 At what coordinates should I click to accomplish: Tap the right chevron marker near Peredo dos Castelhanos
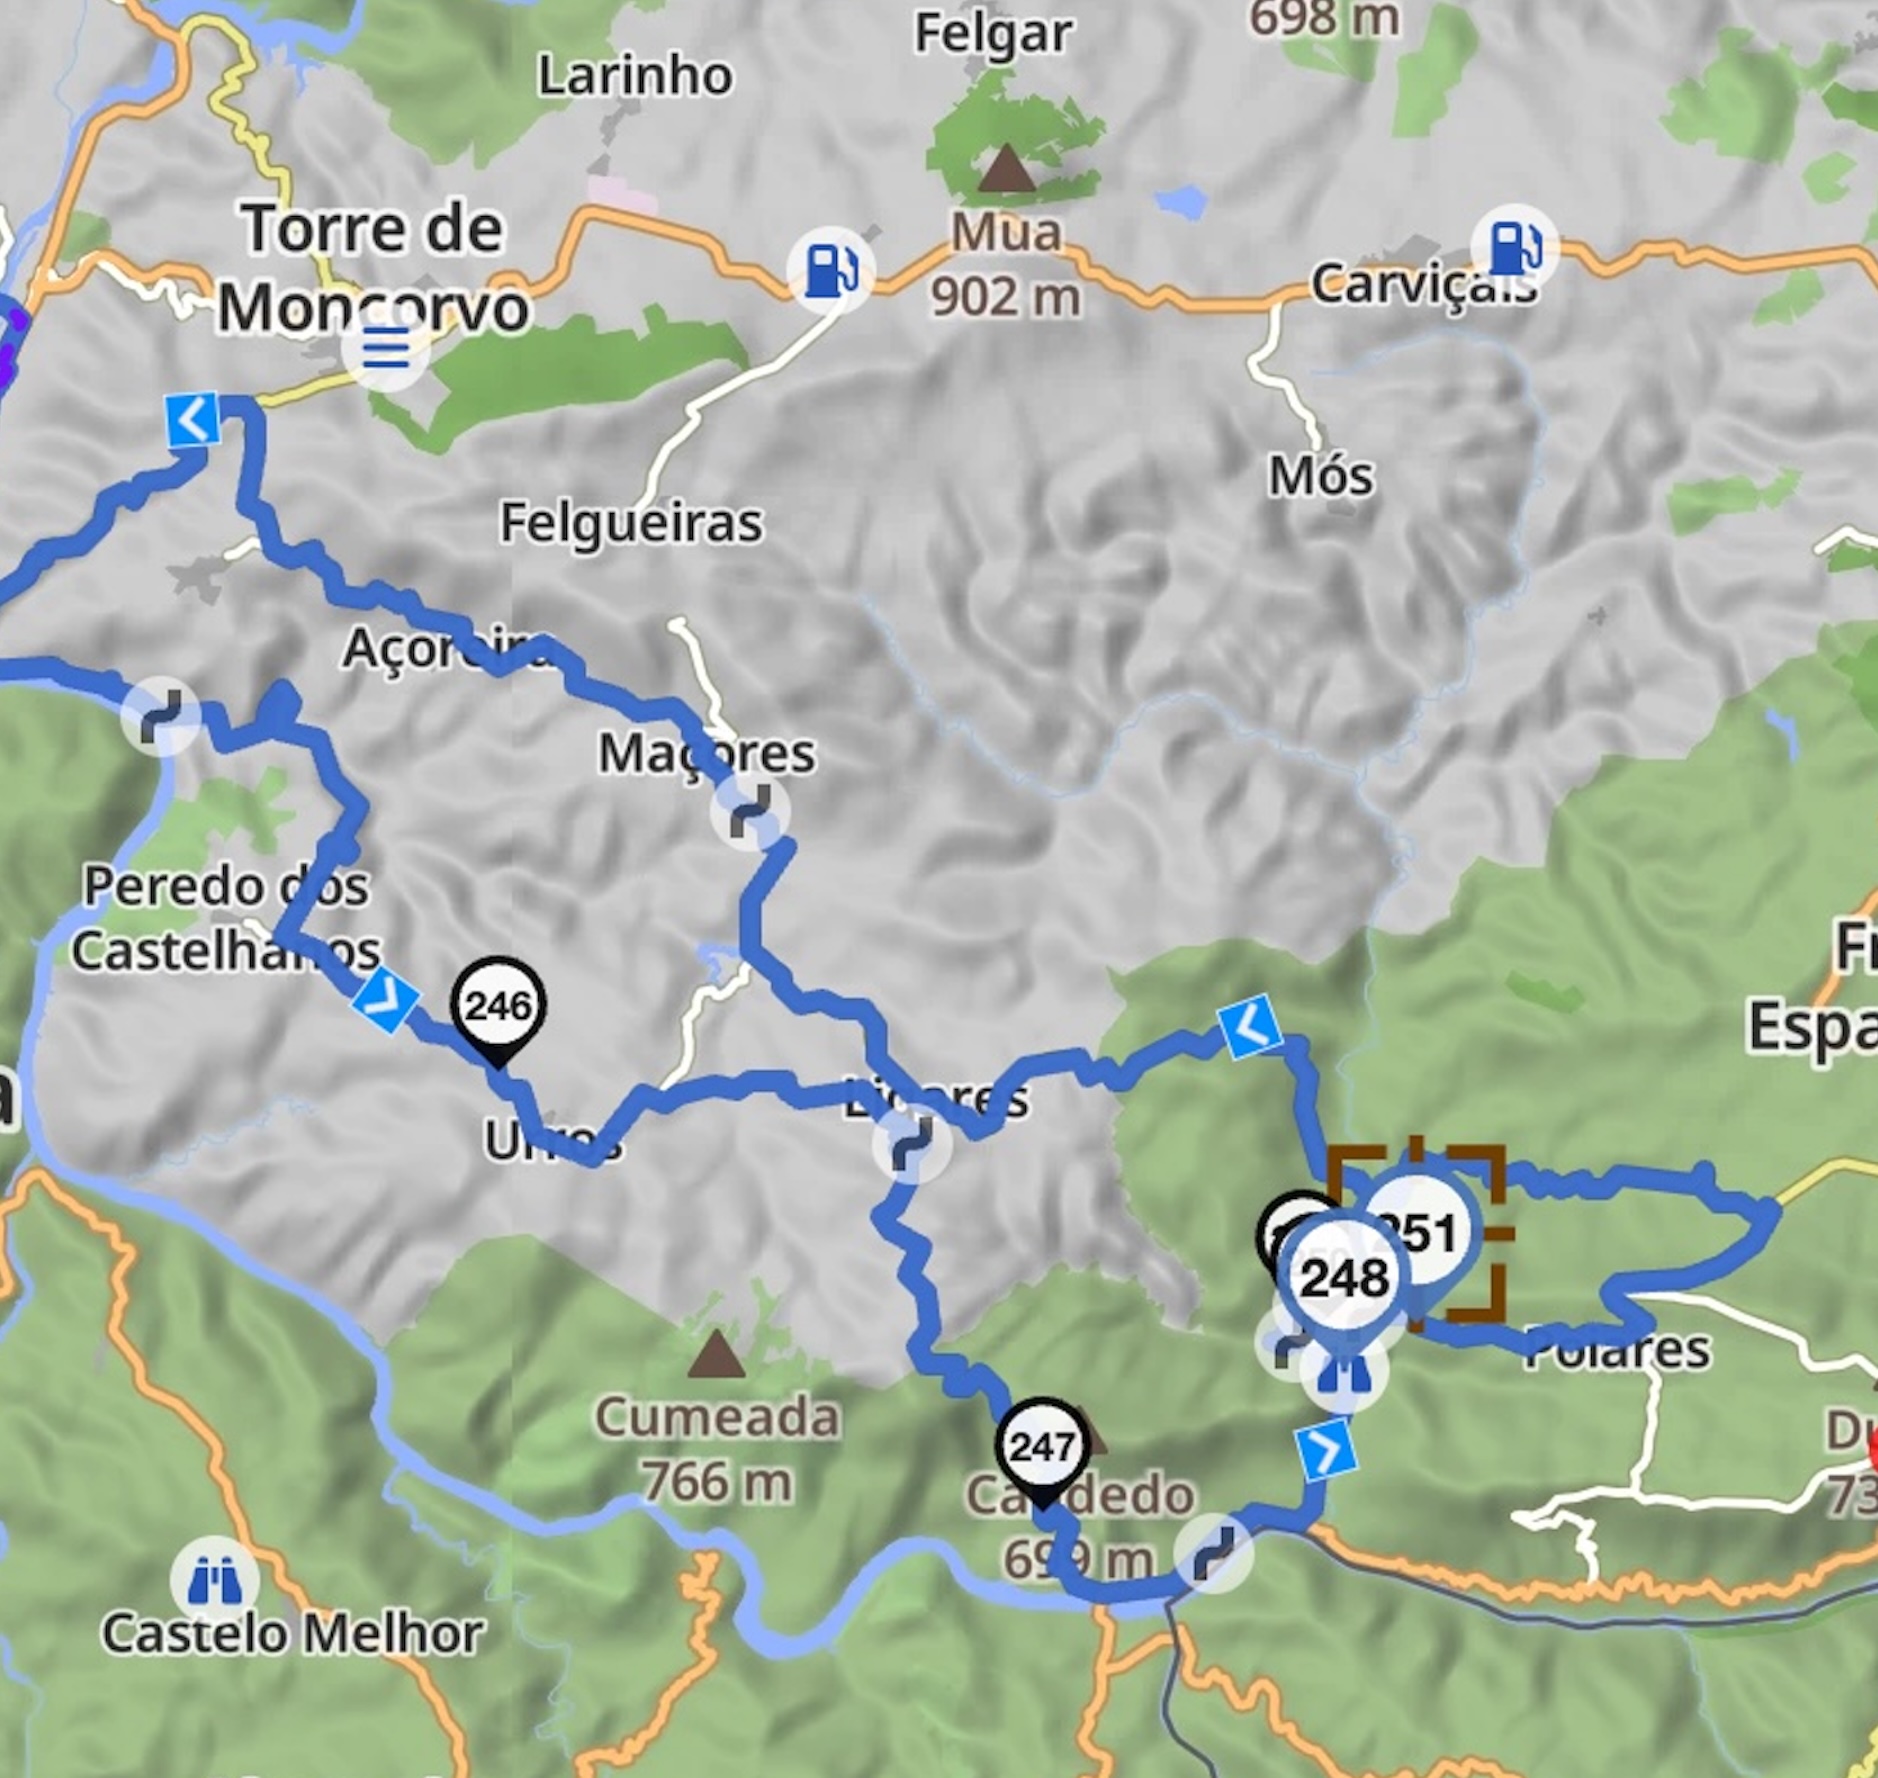pyautogui.click(x=386, y=997)
